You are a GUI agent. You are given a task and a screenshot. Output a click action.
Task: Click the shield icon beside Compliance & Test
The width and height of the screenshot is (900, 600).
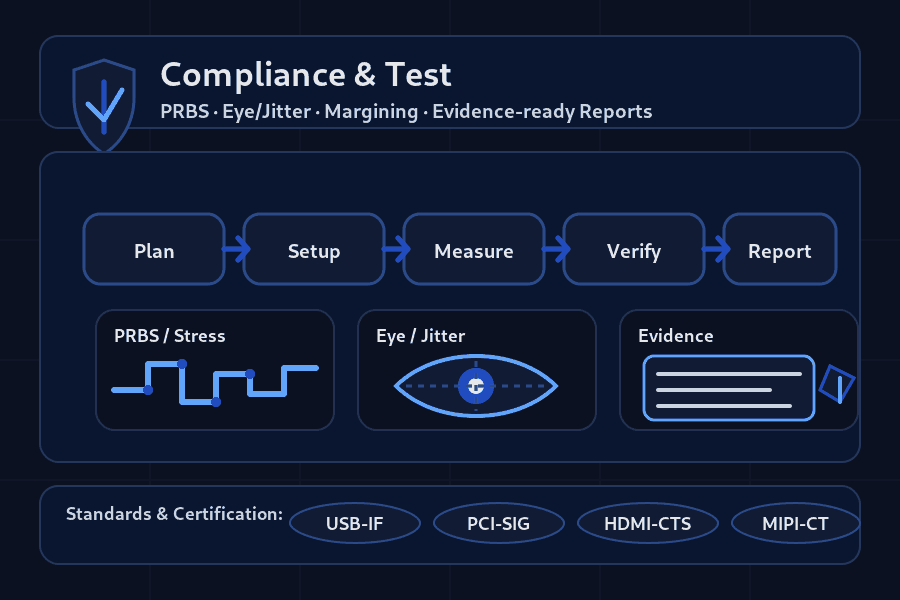(x=104, y=105)
